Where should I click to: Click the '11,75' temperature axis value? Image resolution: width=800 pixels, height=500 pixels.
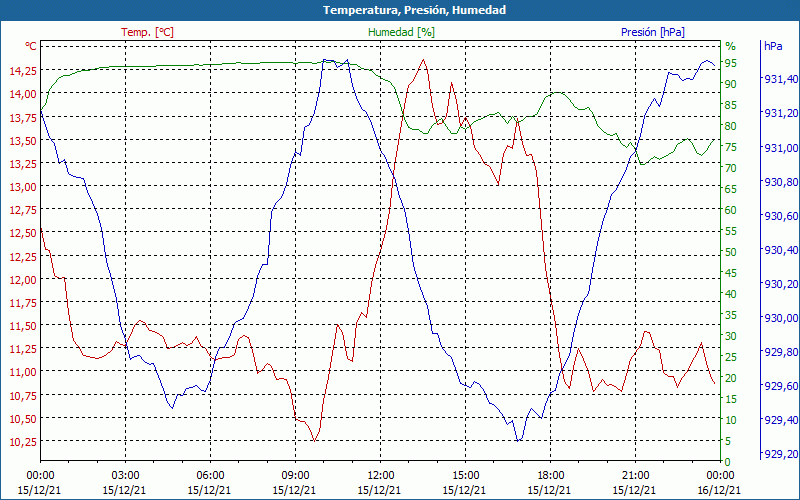tap(23, 303)
